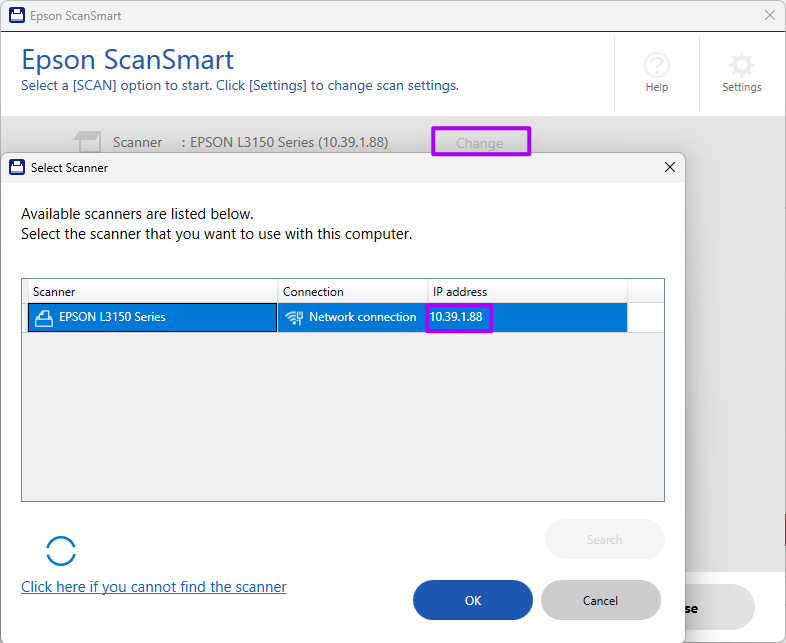Click the Wi-Fi network connection icon
Image resolution: width=786 pixels, height=643 pixels.
(294, 318)
